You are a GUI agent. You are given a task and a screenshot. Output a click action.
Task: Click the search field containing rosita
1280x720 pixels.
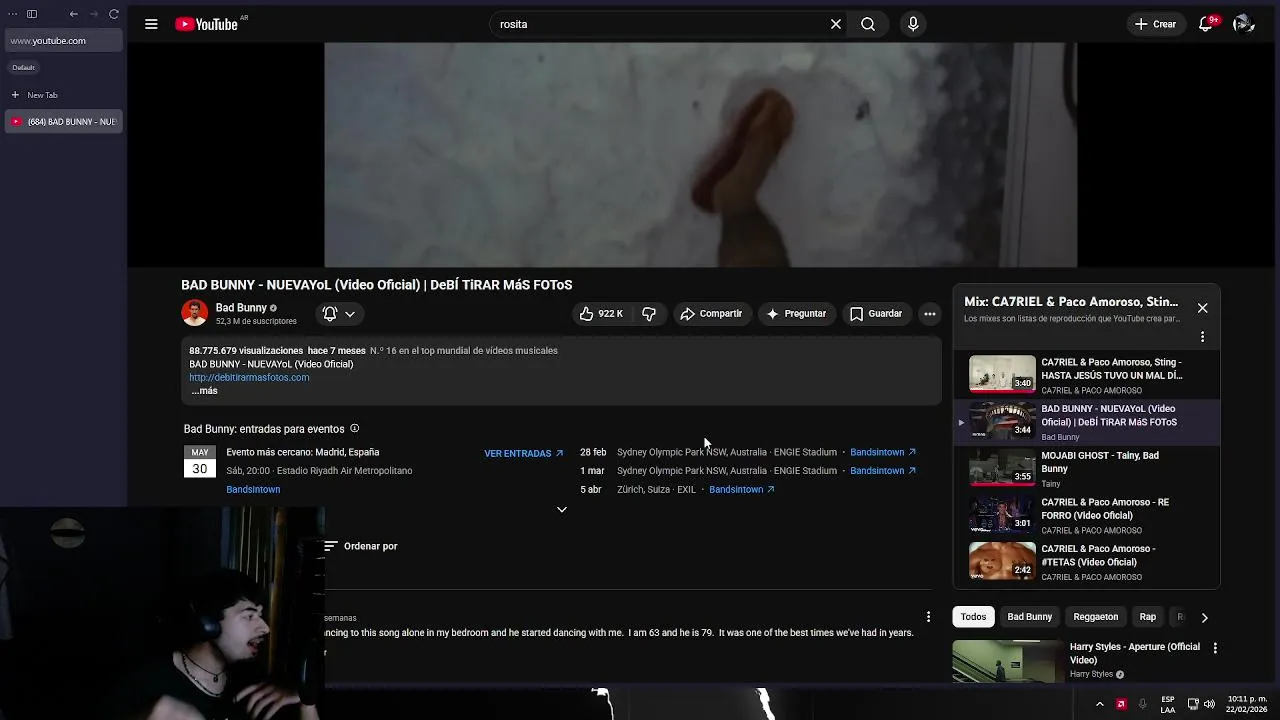pos(660,24)
